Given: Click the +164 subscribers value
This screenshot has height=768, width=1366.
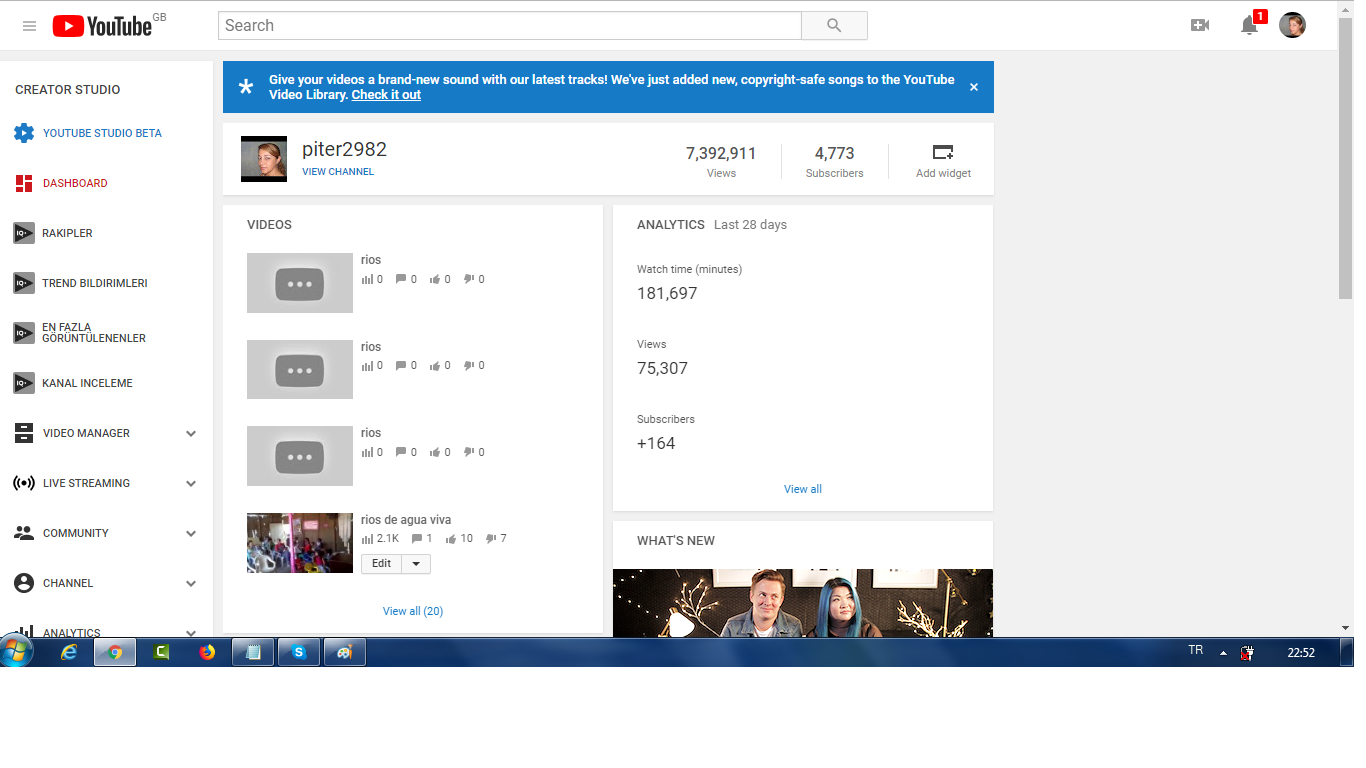Looking at the screenshot, I should (x=656, y=443).
